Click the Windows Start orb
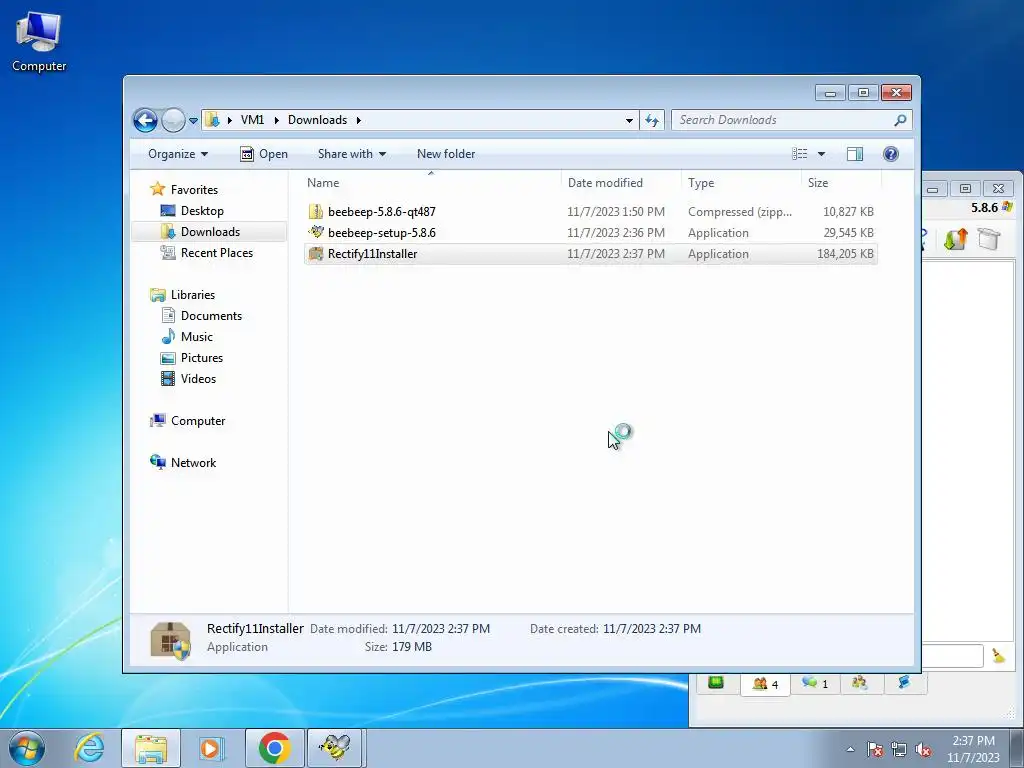 pos(27,748)
